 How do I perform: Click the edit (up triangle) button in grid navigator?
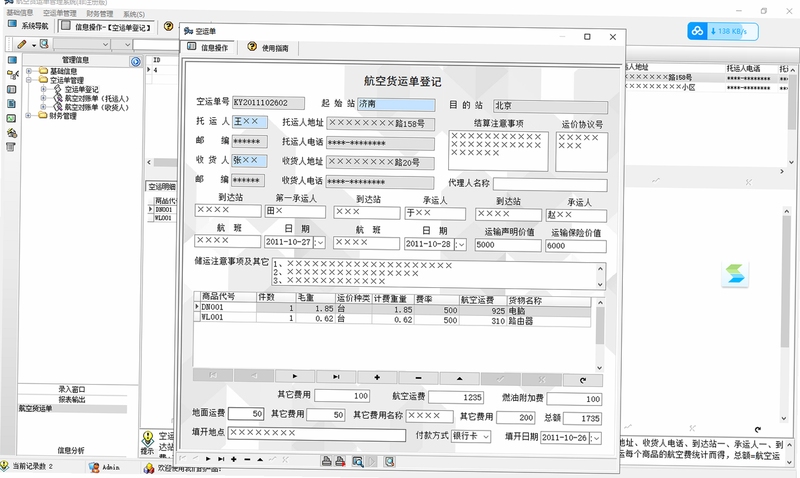click(460, 379)
